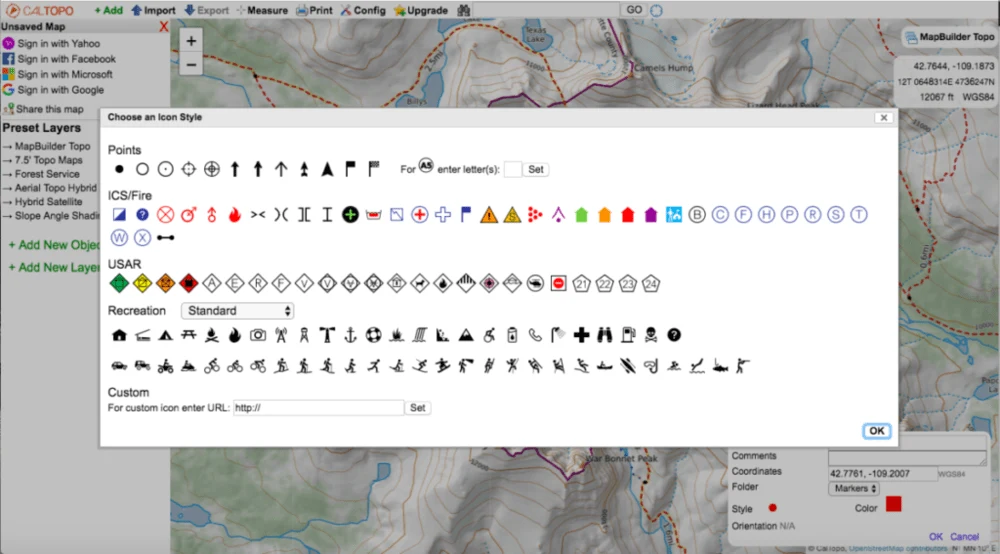Select the anchor recreation icon

(x=350, y=335)
